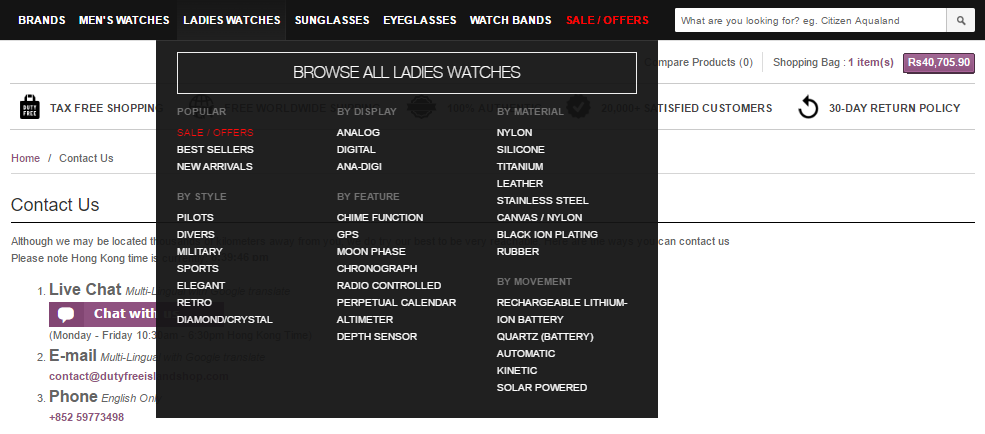Type in the product search field
The width and height of the screenshot is (985, 434).
[810, 20]
